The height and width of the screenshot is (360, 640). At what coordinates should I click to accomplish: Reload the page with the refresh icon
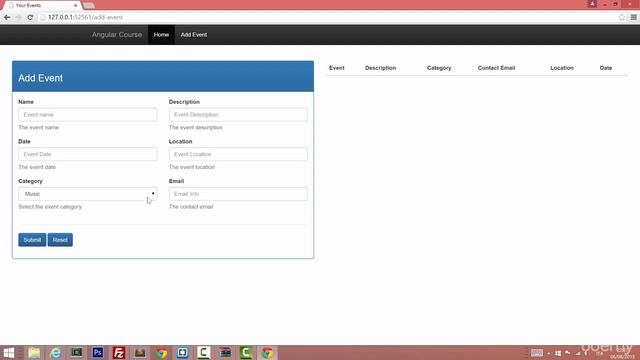[x=30, y=17]
